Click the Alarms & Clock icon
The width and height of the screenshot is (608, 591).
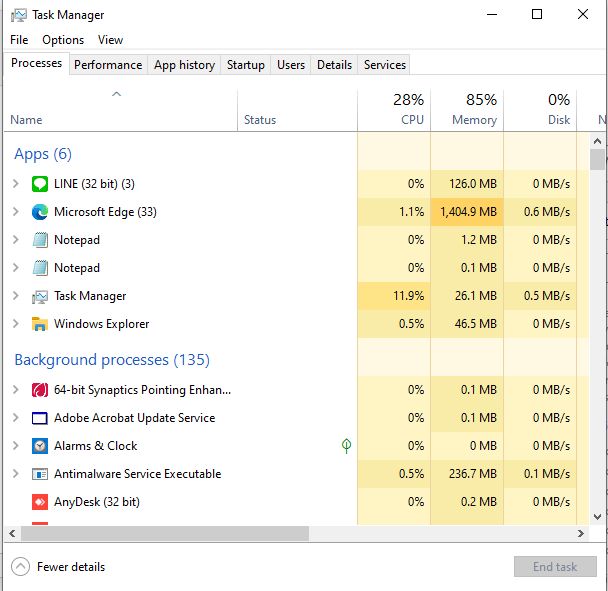40,446
